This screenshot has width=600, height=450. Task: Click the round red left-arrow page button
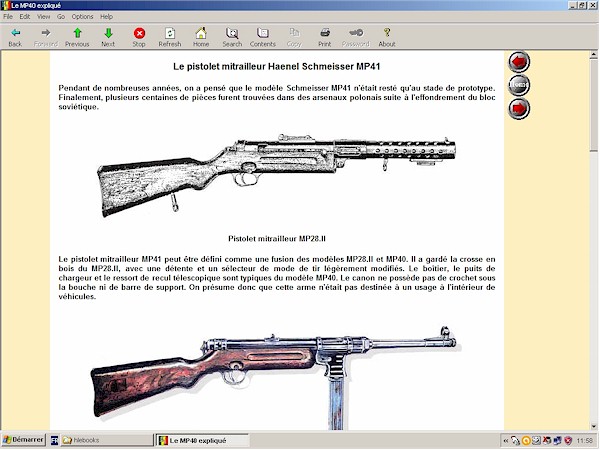519,62
